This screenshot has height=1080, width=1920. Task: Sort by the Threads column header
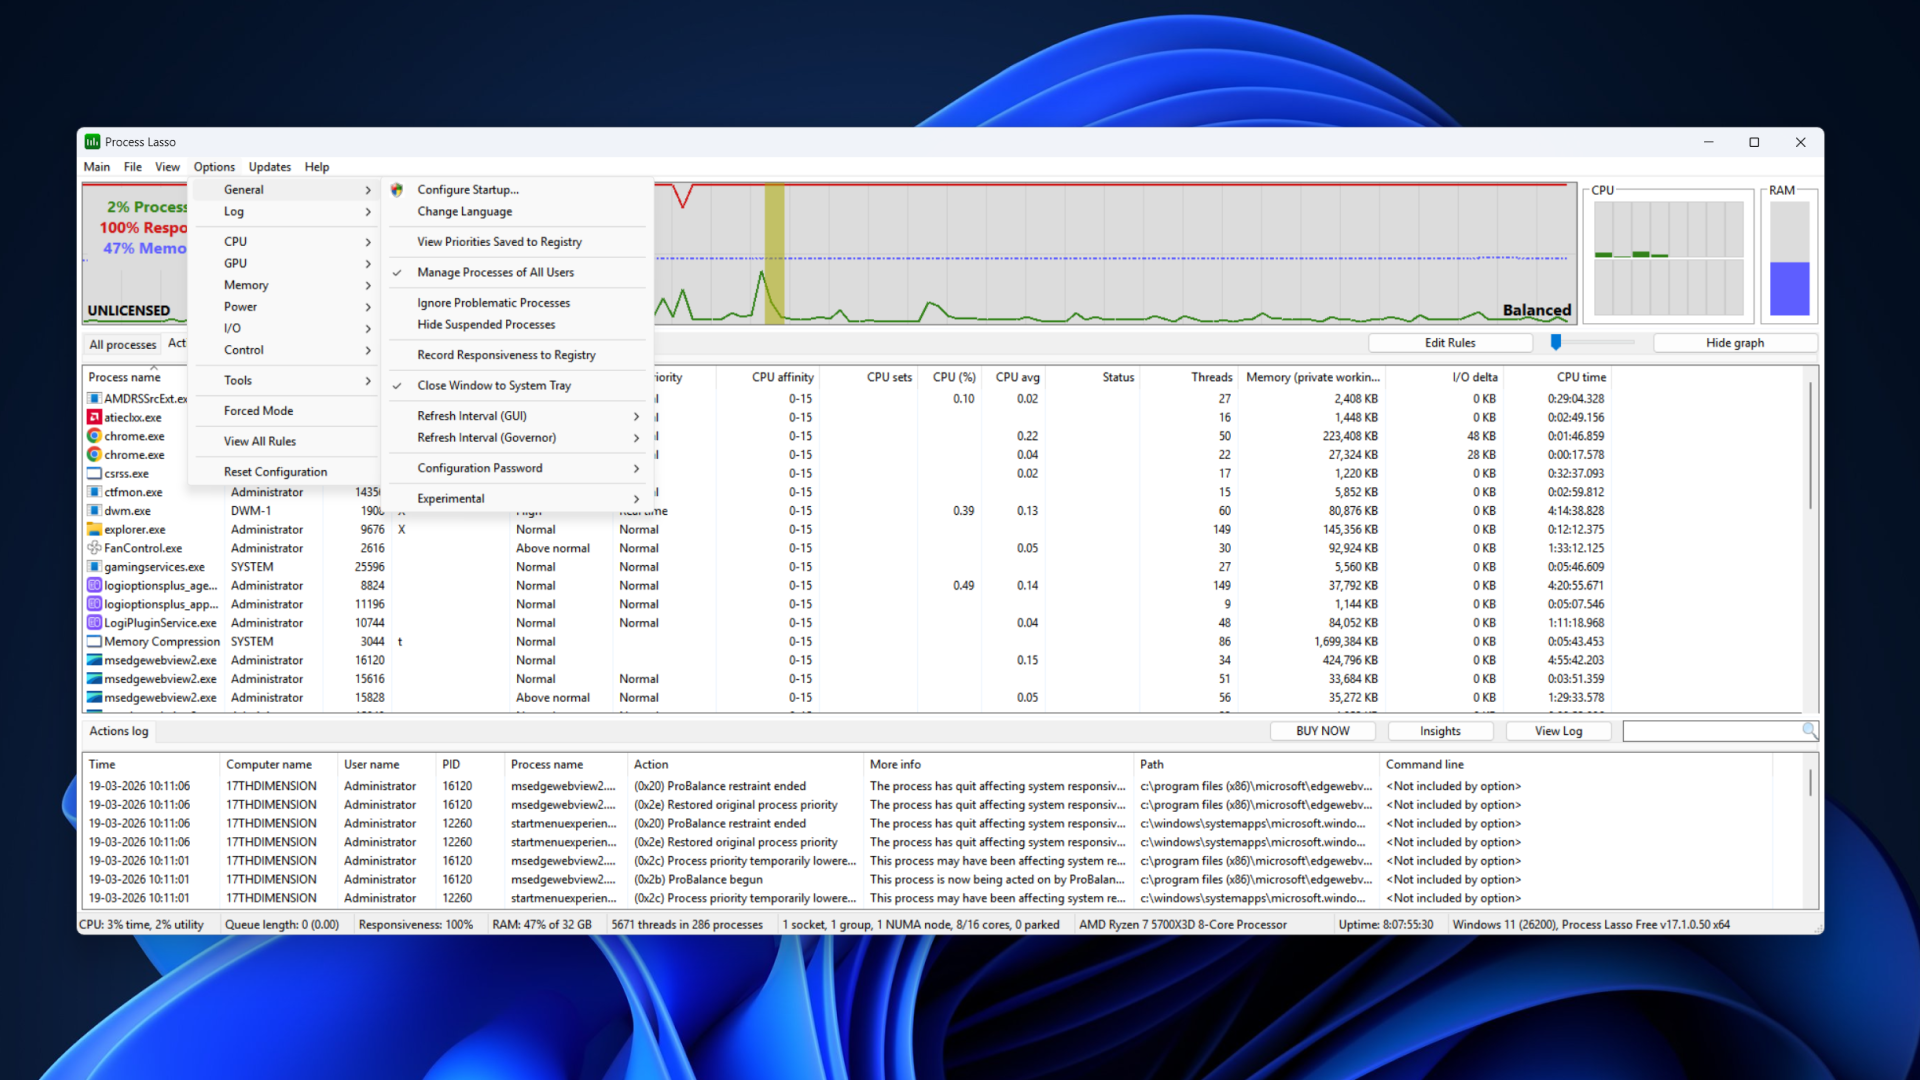[1190, 377]
